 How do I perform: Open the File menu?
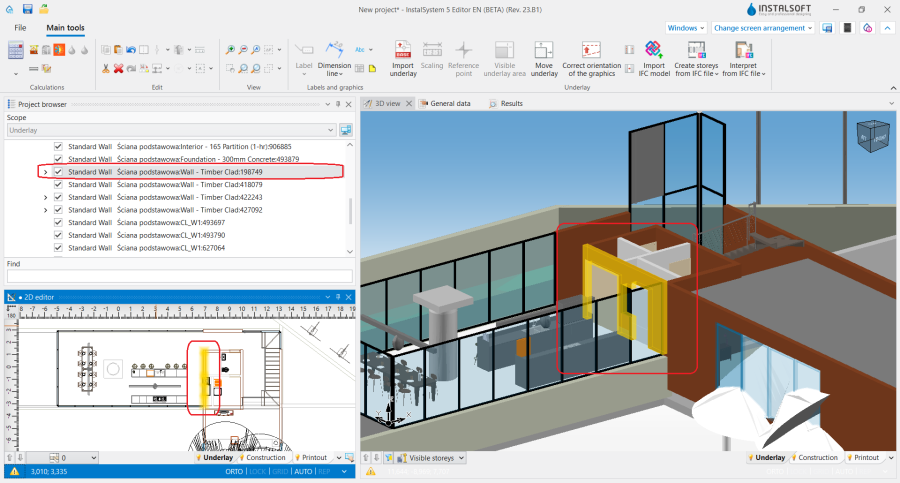(20, 28)
